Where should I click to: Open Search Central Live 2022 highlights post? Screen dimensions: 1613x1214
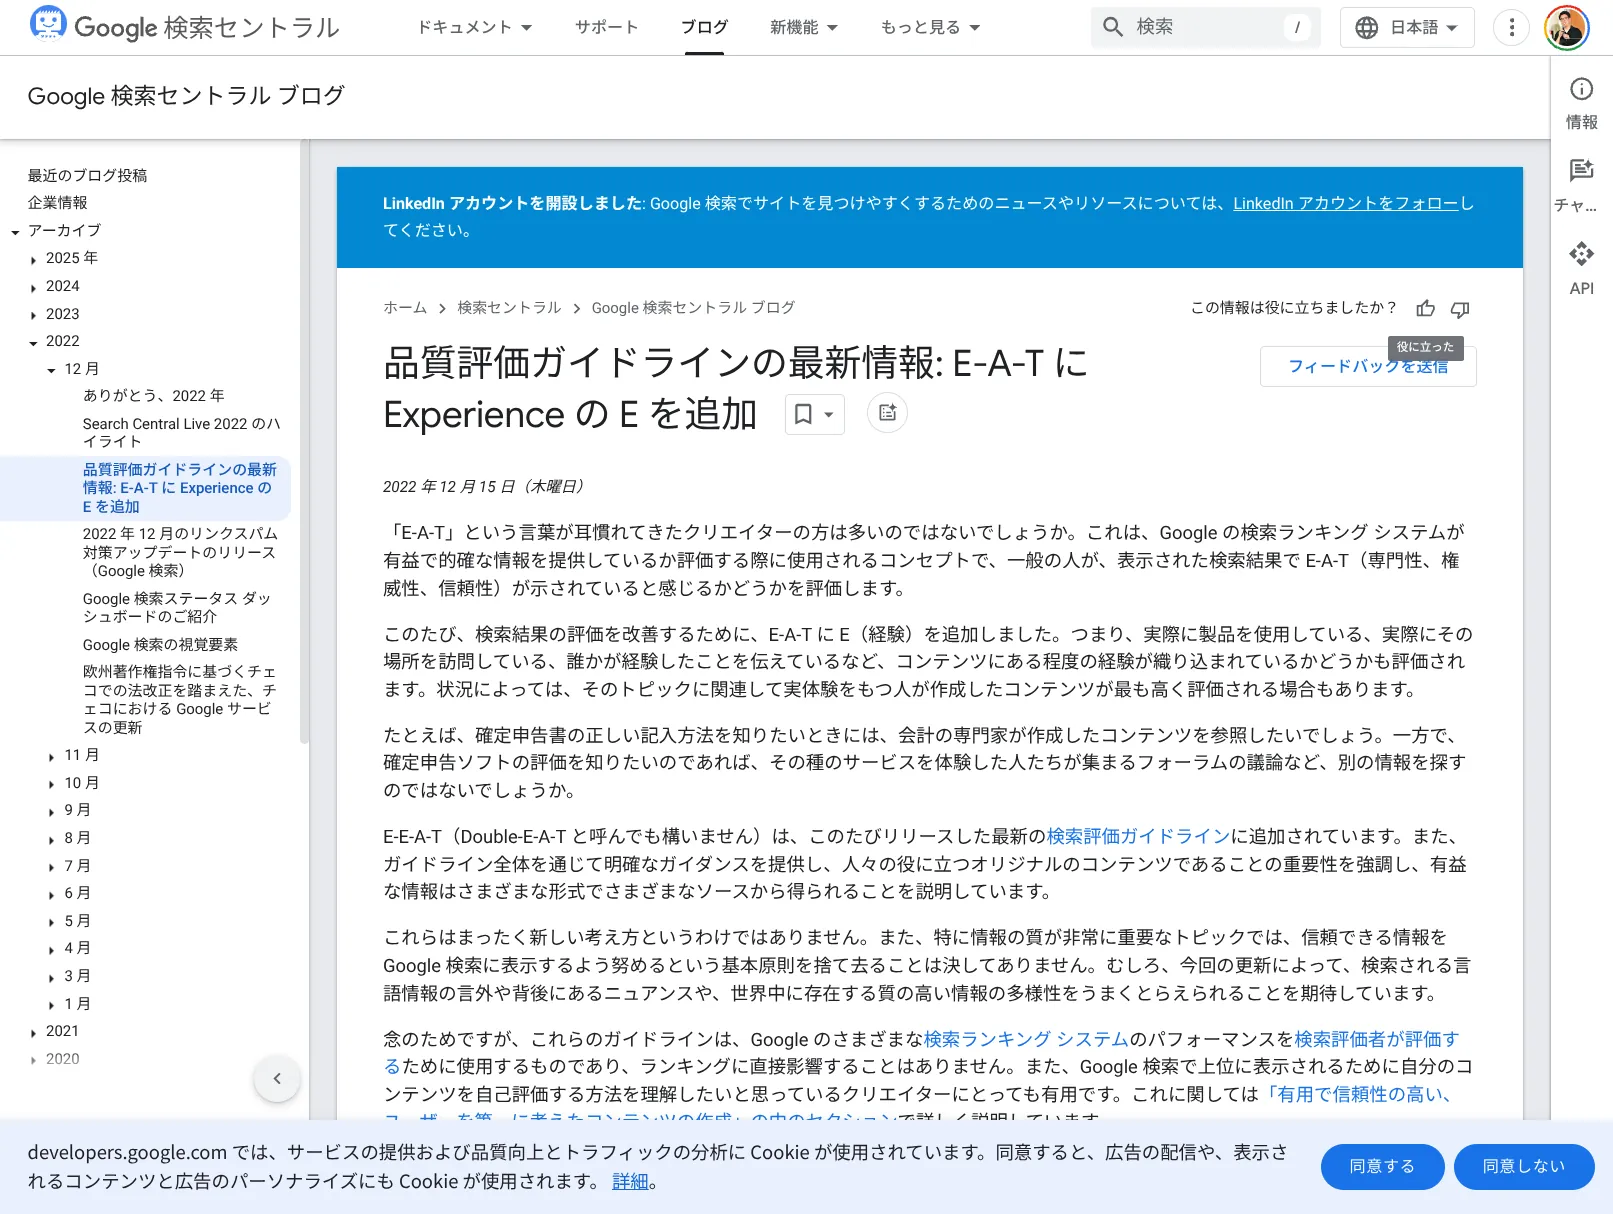(181, 432)
